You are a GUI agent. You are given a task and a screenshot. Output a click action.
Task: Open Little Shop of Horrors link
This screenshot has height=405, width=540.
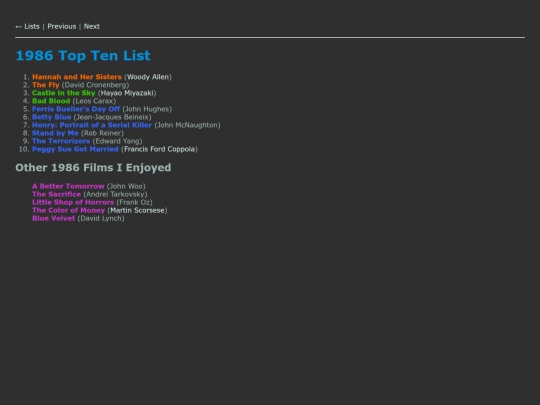pos(73,202)
